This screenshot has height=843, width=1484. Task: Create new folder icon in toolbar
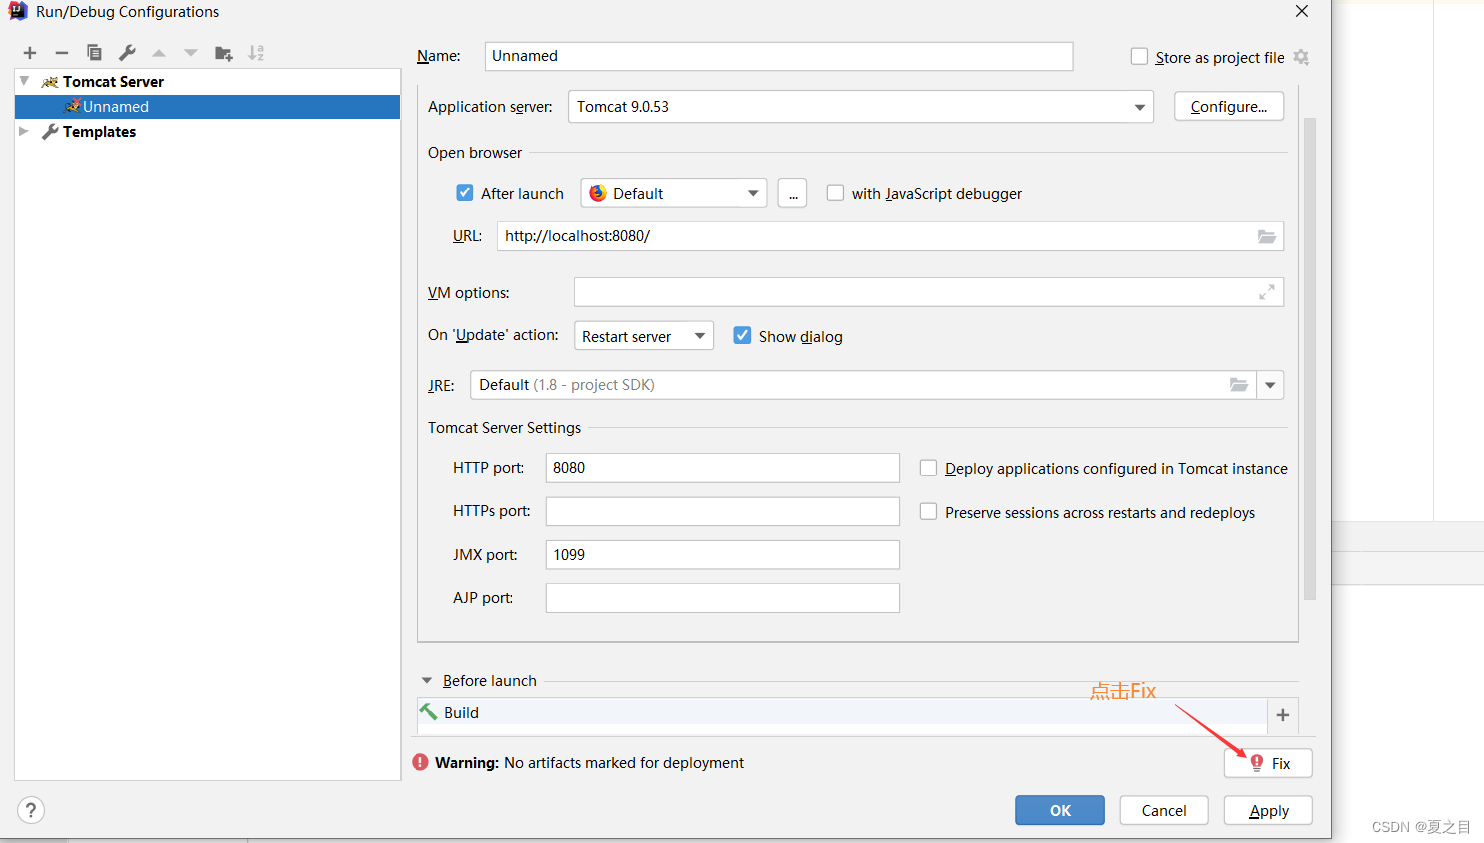coord(224,53)
